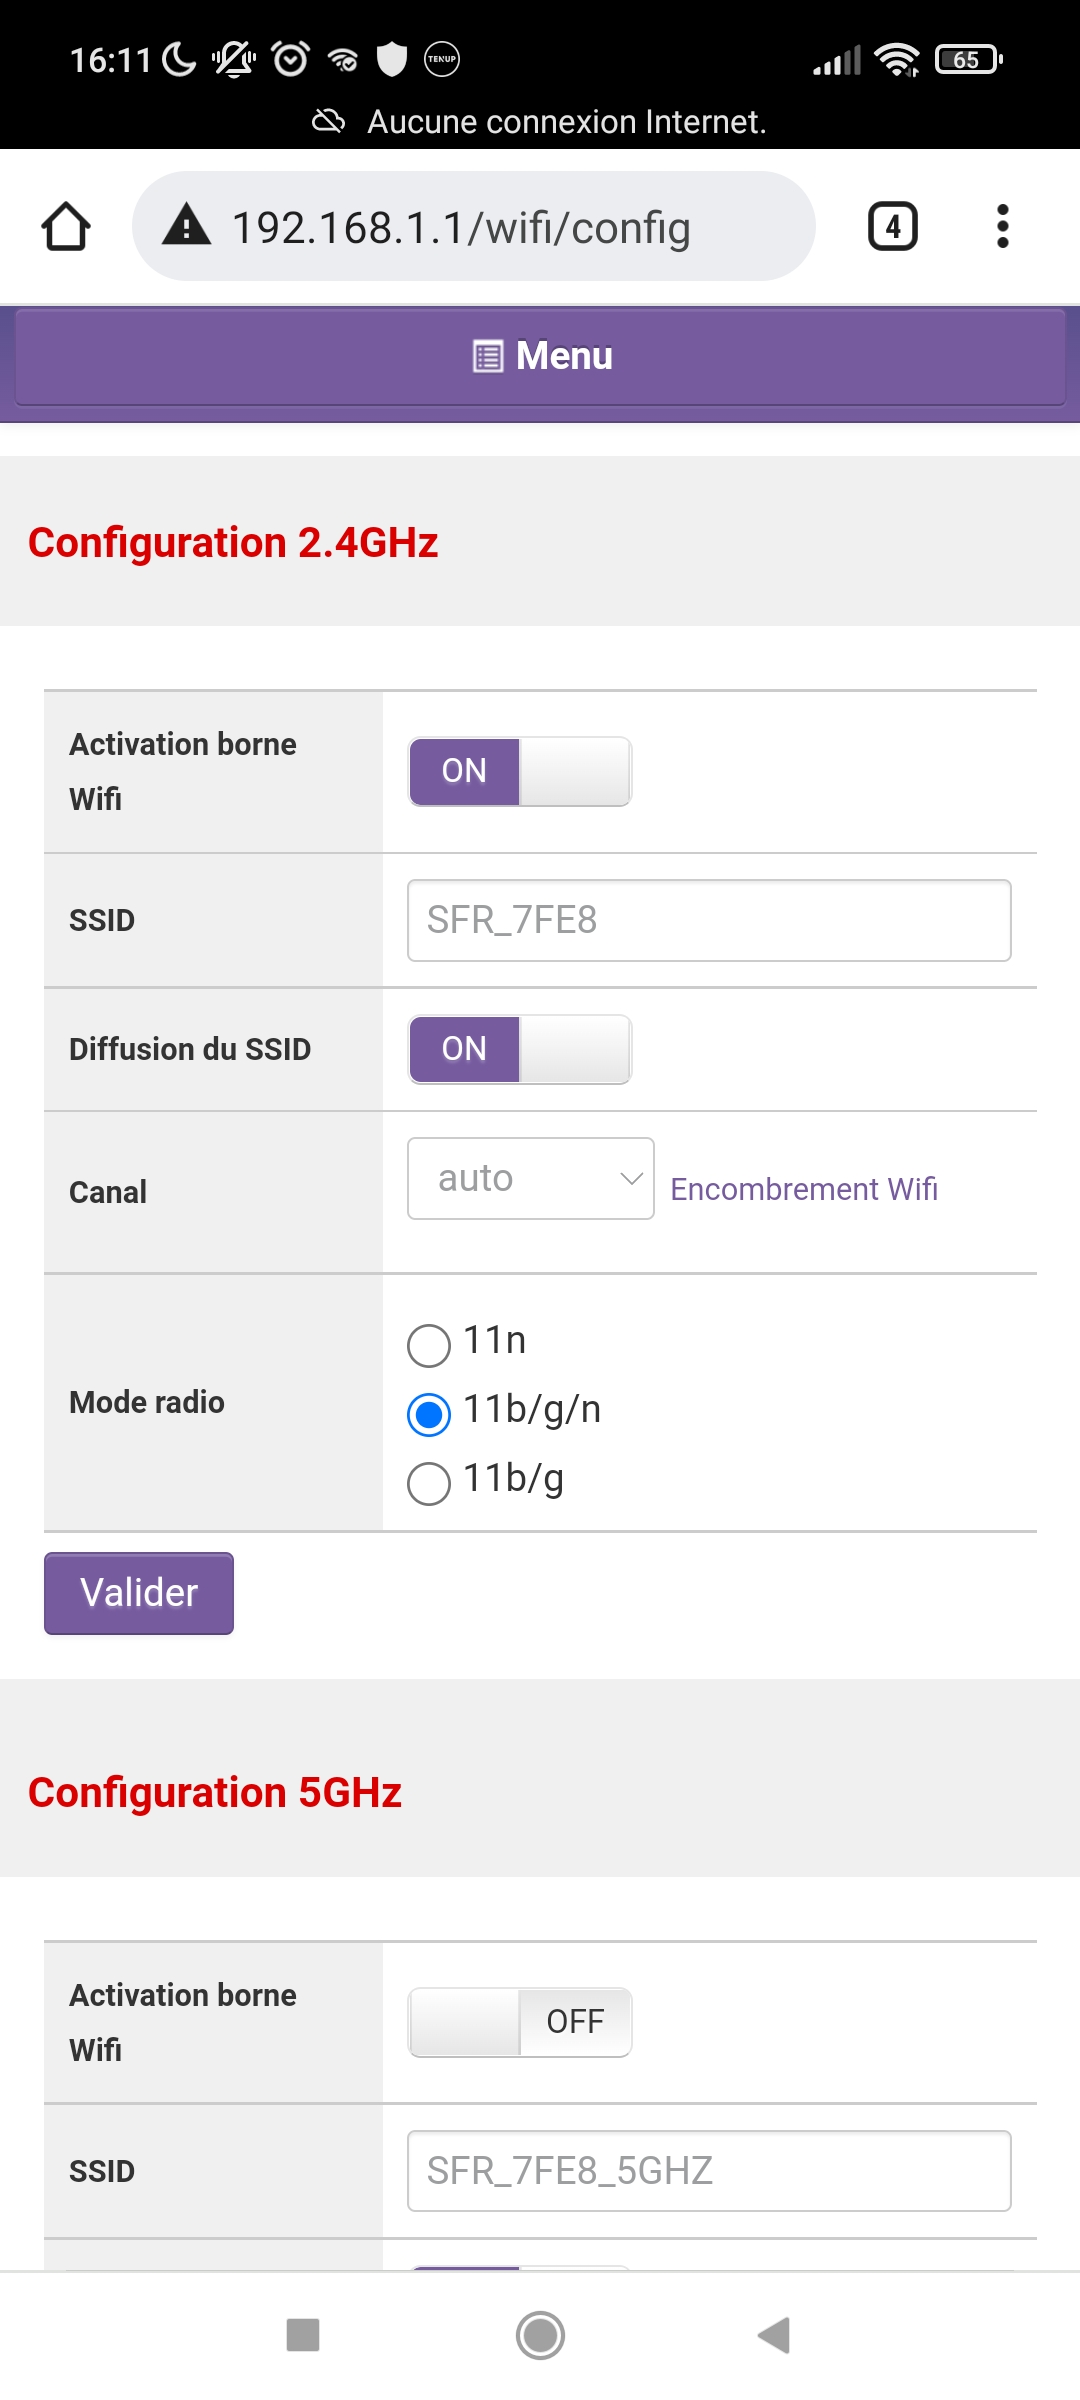Toggle the 2.4GHz Activation borne Wifi switch
The height and width of the screenshot is (2400, 1080).
point(520,771)
